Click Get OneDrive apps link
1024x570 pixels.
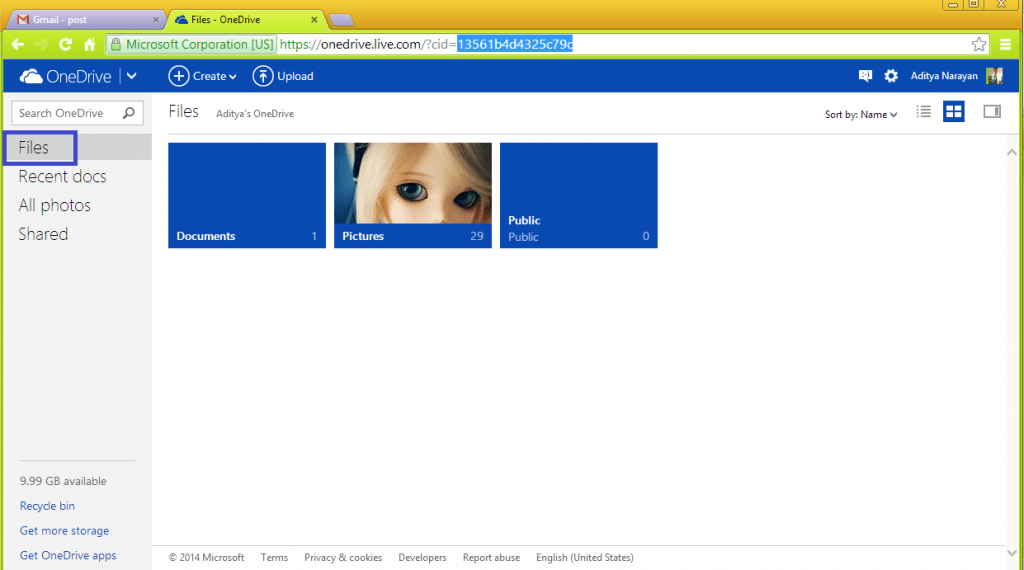pos(68,556)
